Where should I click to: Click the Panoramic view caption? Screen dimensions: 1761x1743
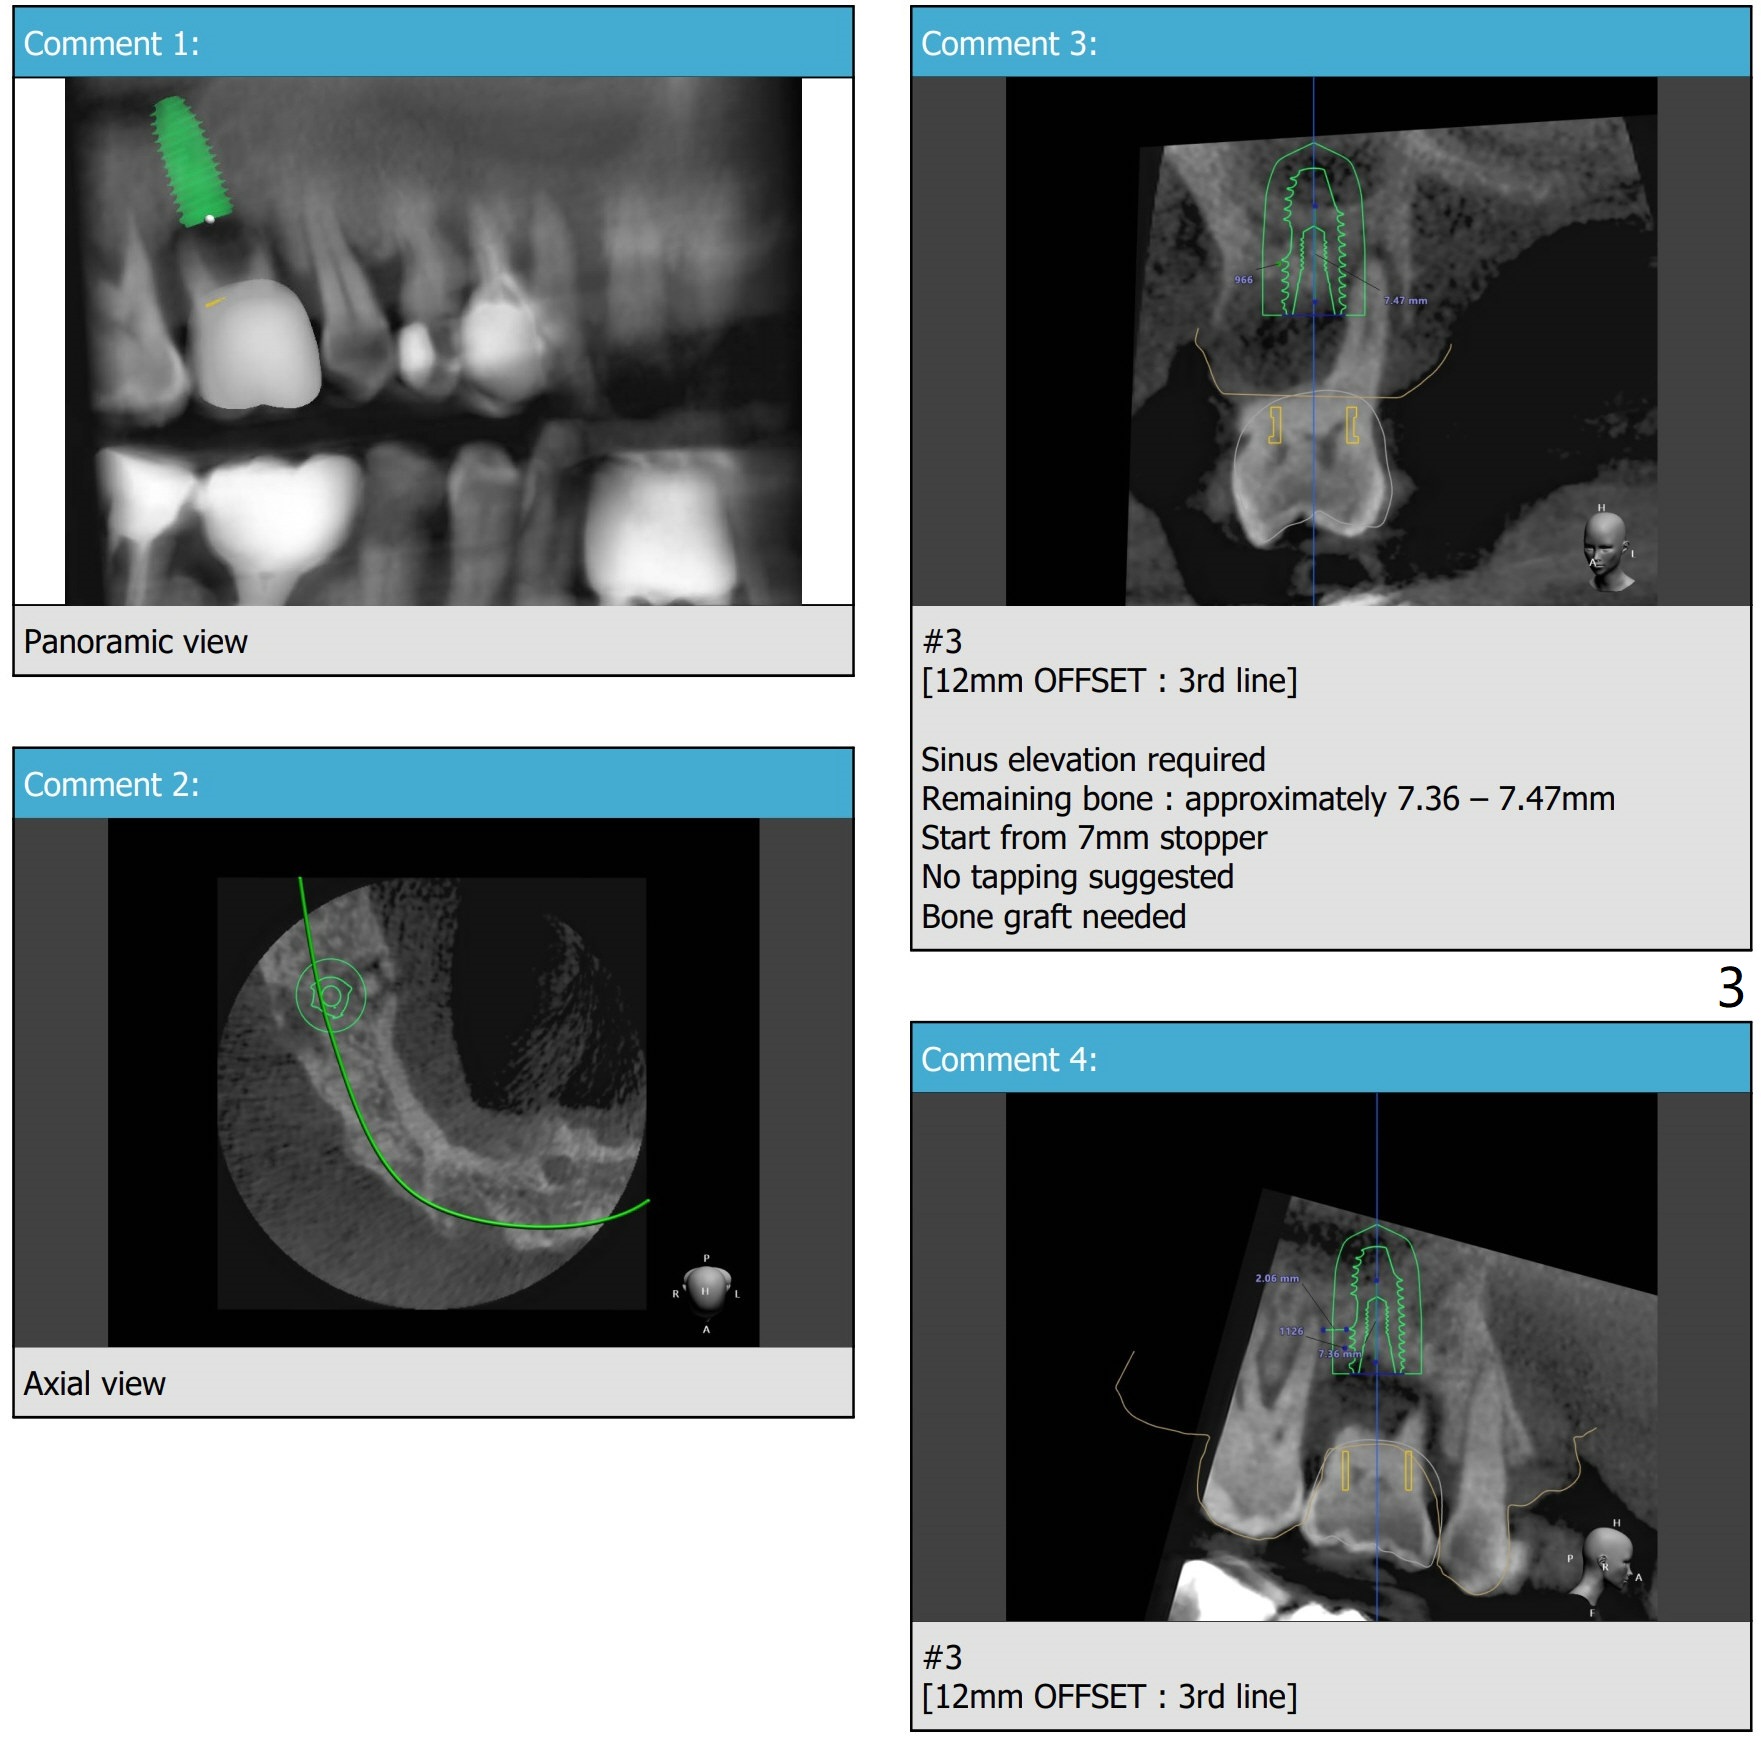tap(135, 642)
